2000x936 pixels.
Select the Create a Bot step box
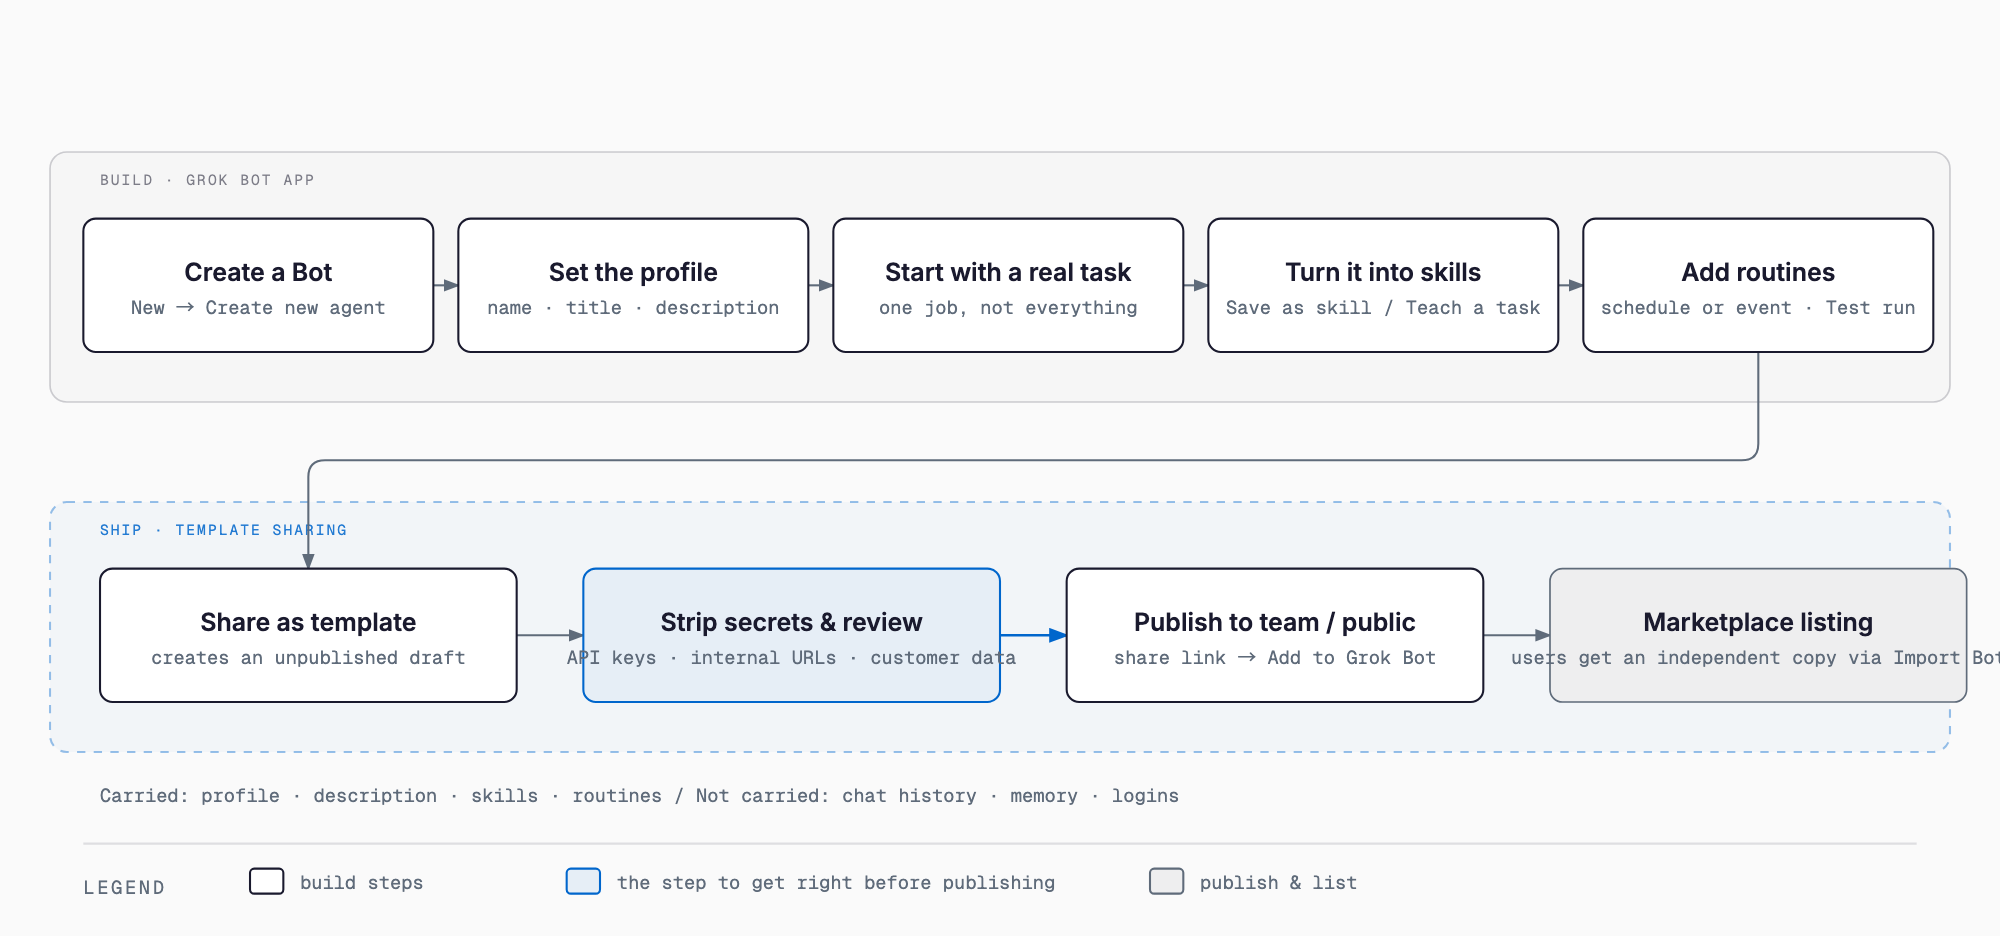(258, 285)
